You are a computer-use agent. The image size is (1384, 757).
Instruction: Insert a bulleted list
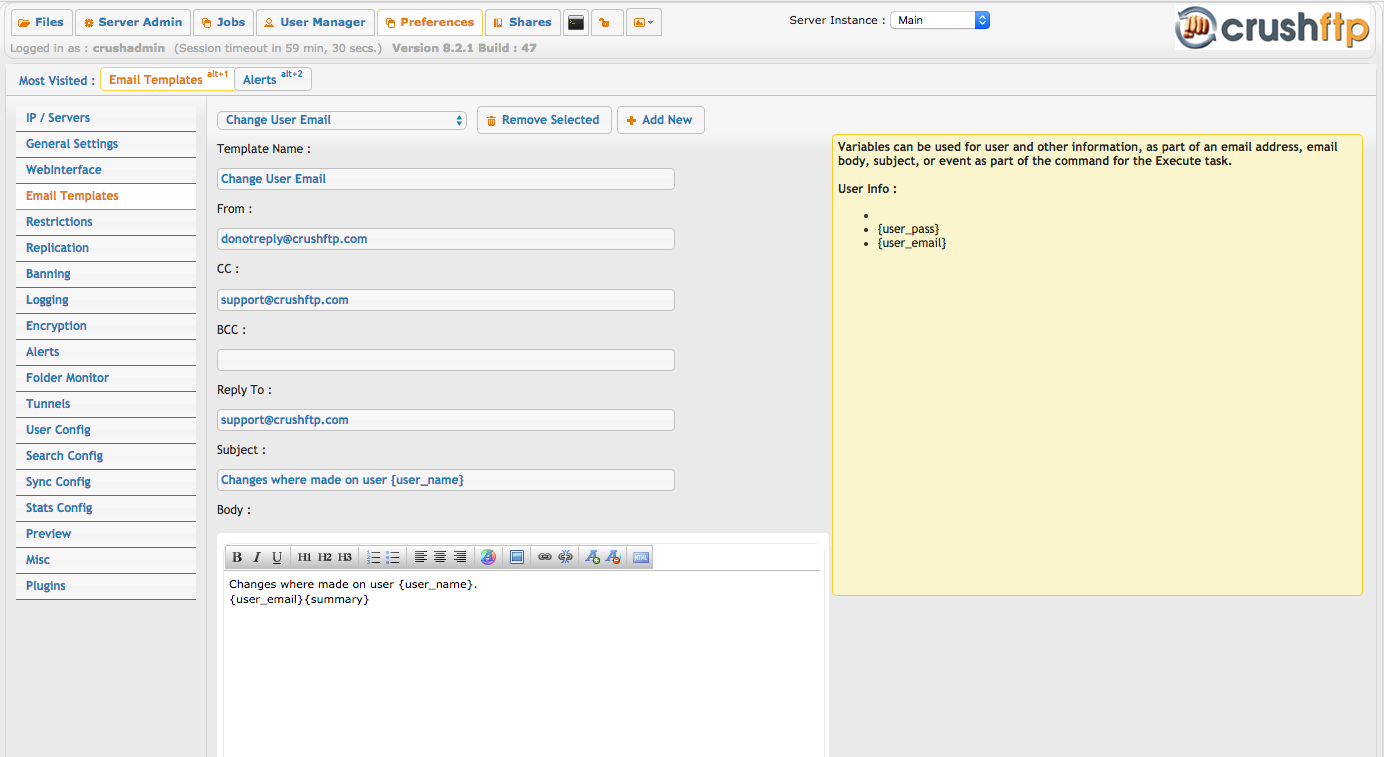pos(393,557)
